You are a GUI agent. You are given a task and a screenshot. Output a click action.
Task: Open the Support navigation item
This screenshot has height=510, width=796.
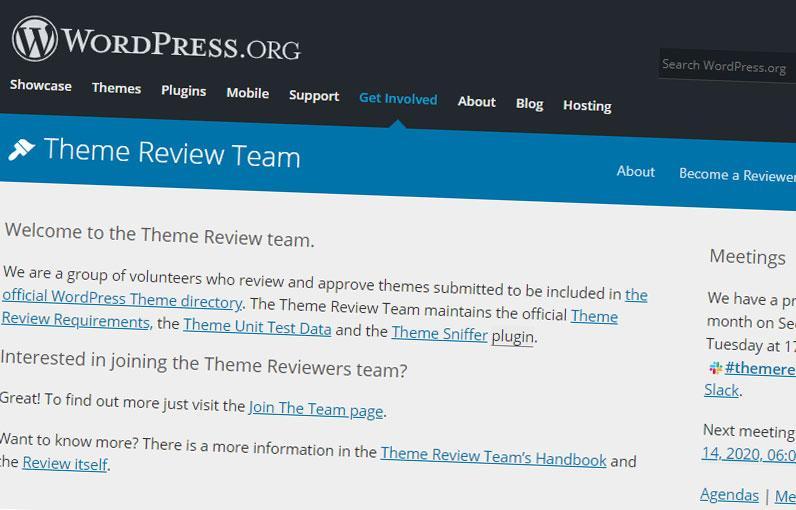pos(314,96)
